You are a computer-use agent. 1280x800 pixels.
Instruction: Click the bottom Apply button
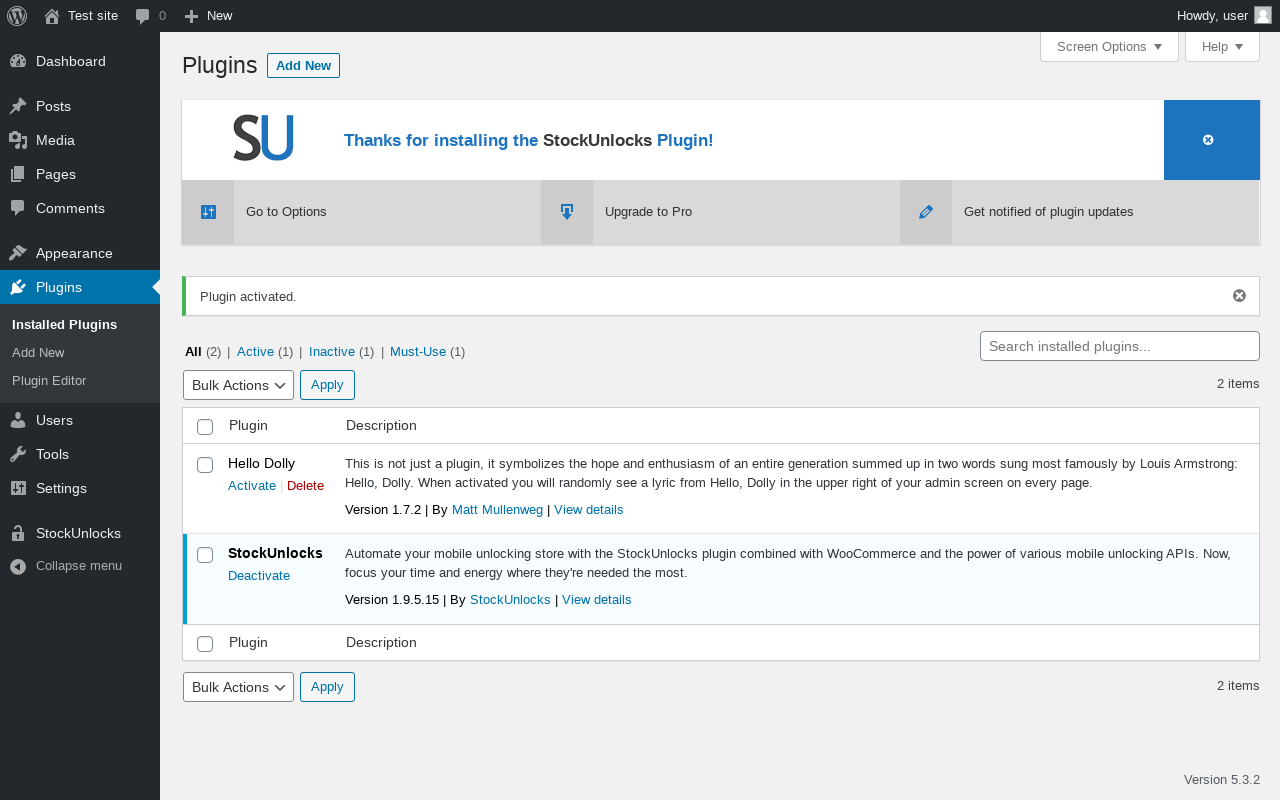[x=327, y=687]
